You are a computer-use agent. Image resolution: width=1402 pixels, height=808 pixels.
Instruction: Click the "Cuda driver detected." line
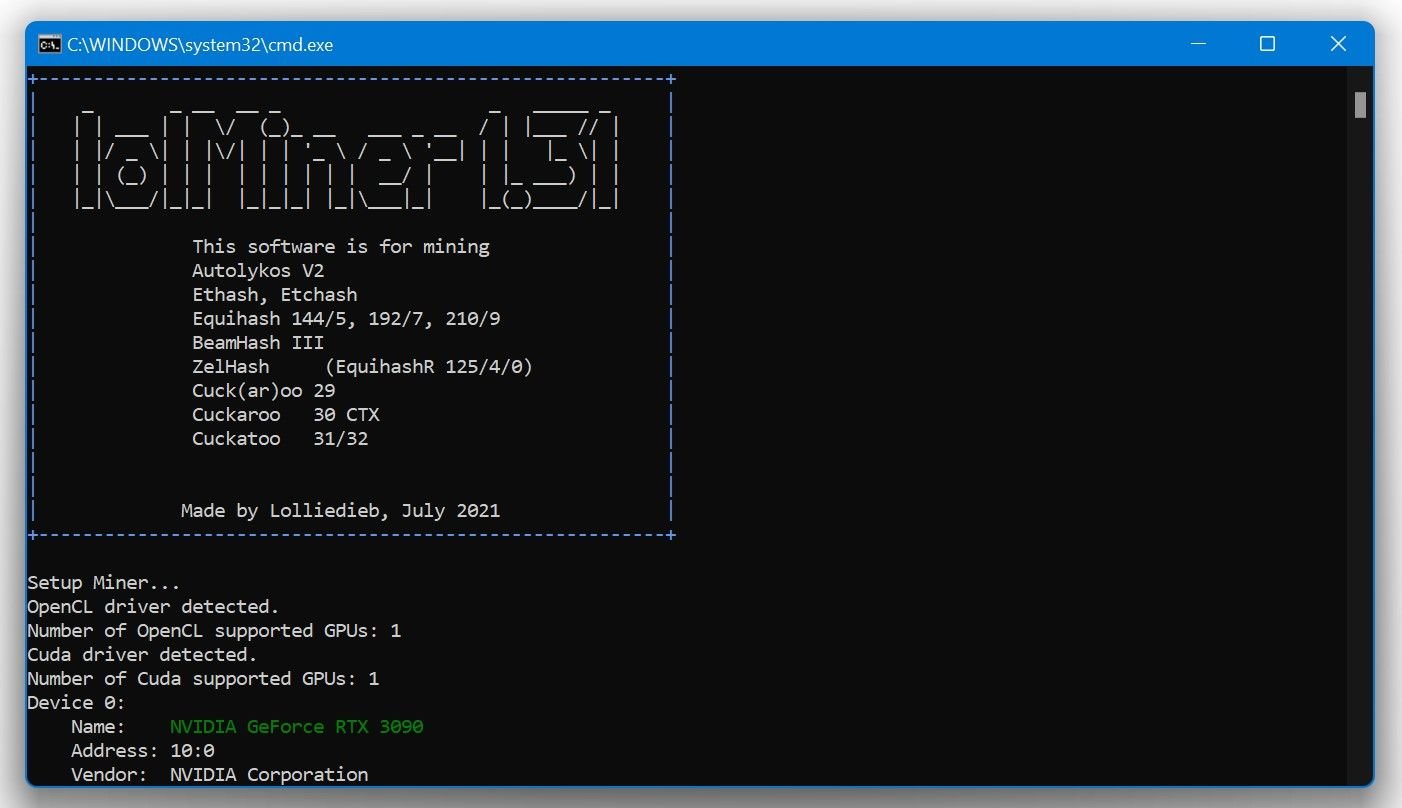click(142, 654)
